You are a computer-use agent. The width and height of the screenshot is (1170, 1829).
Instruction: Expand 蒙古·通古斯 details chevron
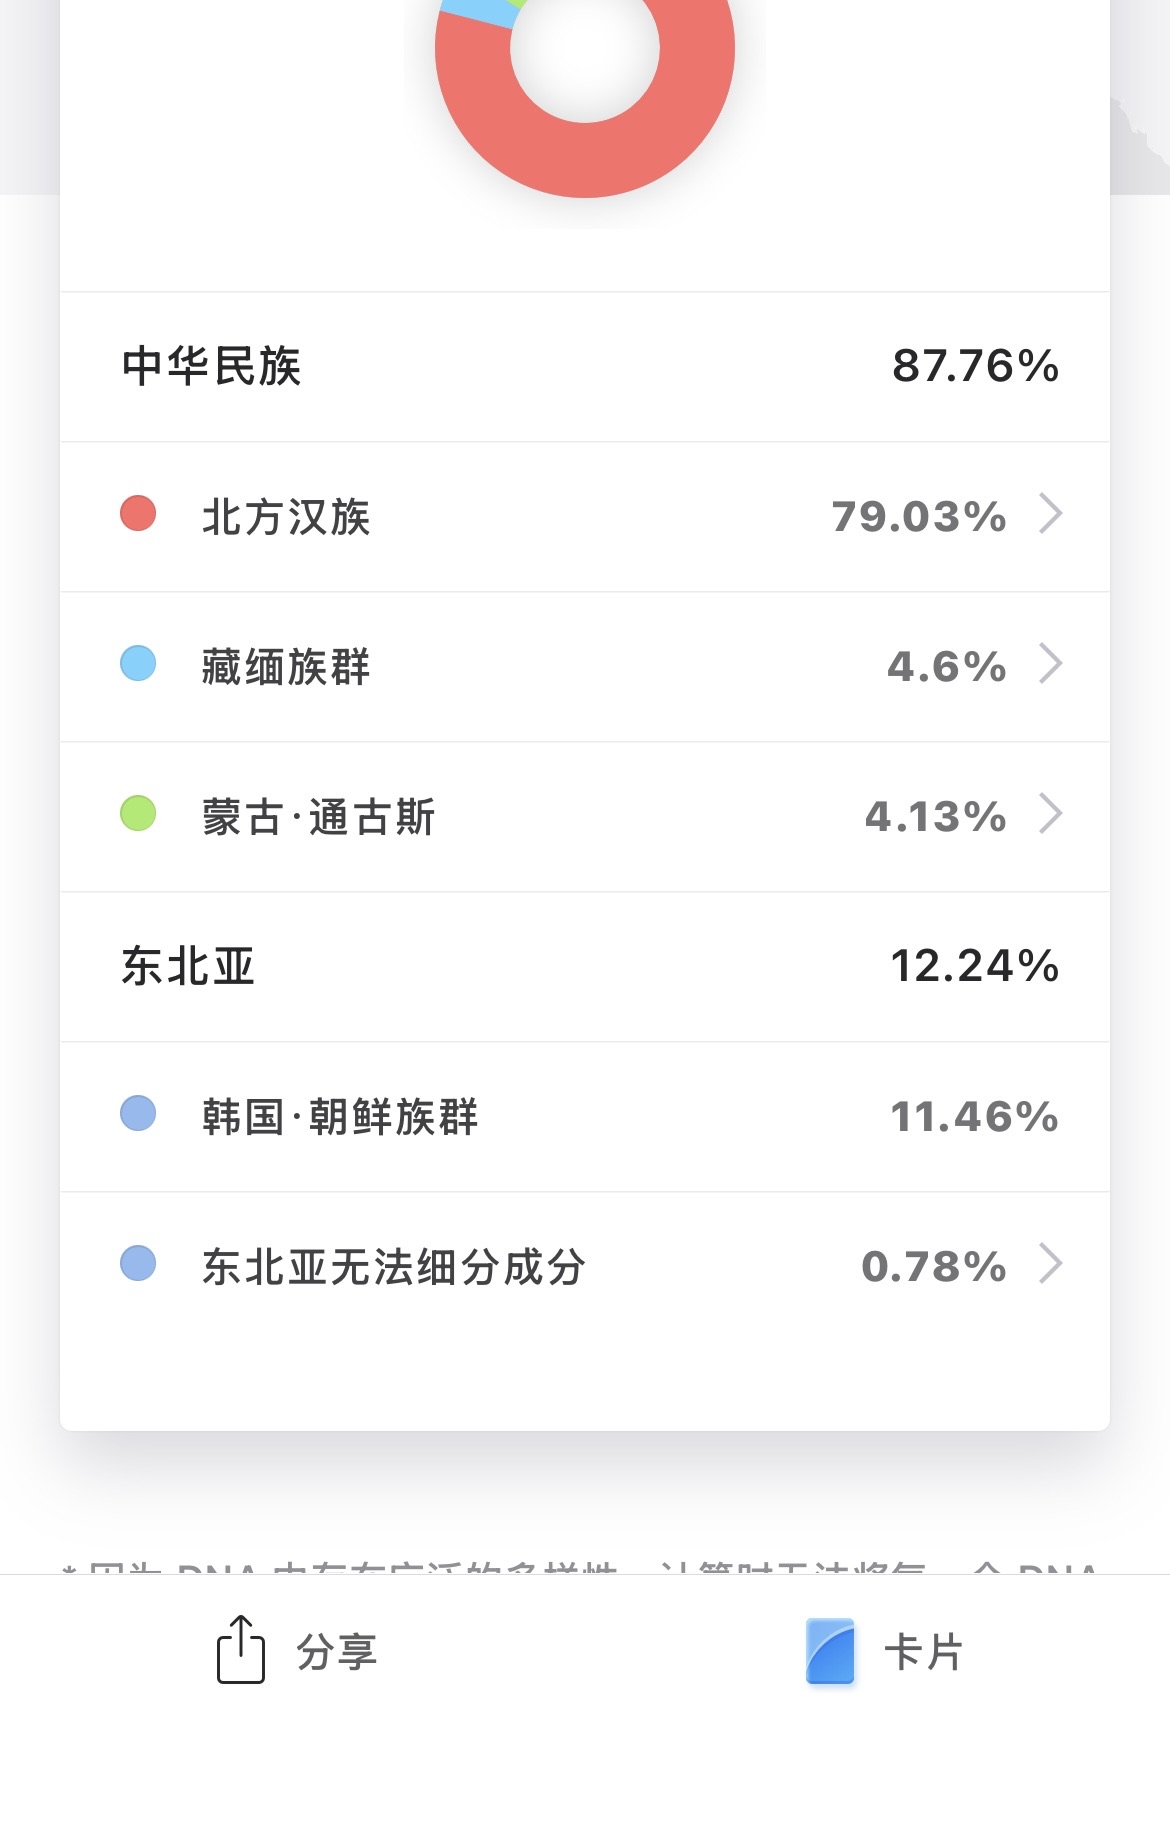coord(1050,814)
